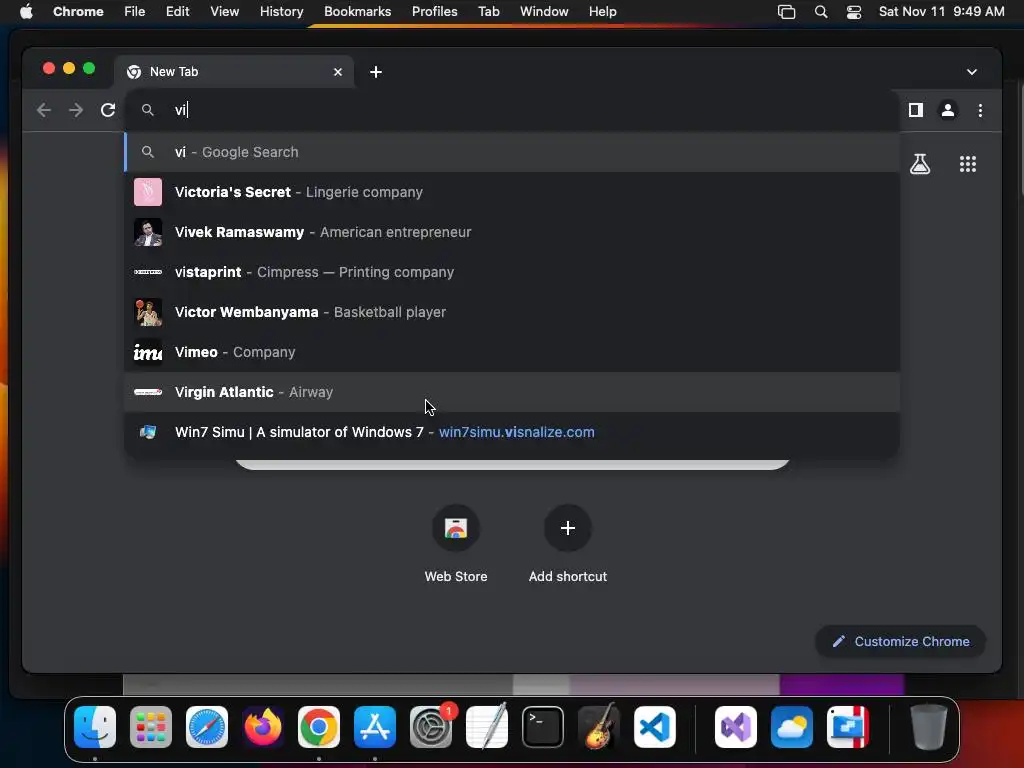This screenshot has width=1024, height=768.
Task: Open the Bookmarks menu
Action: pyautogui.click(x=357, y=12)
